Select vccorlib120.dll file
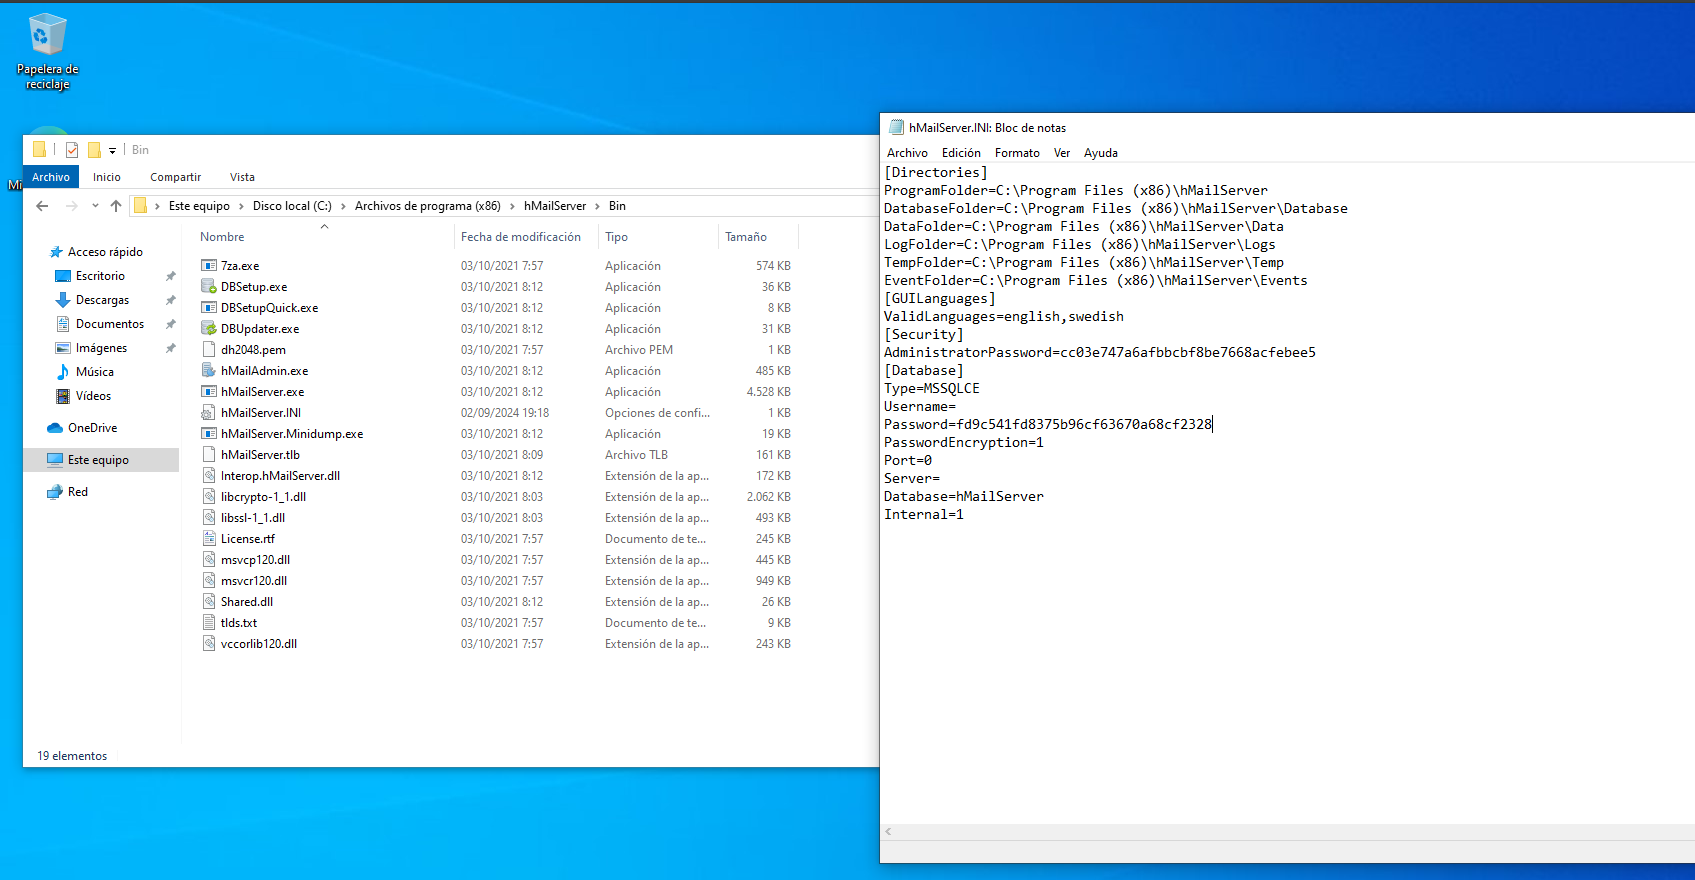This screenshot has width=1695, height=880. click(259, 644)
